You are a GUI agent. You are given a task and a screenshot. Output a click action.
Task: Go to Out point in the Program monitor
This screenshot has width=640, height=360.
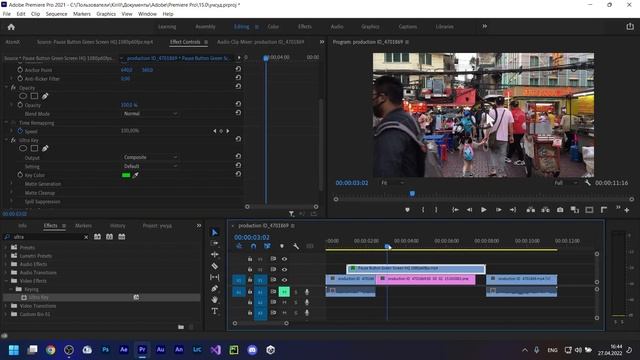click(x=513, y=210)
